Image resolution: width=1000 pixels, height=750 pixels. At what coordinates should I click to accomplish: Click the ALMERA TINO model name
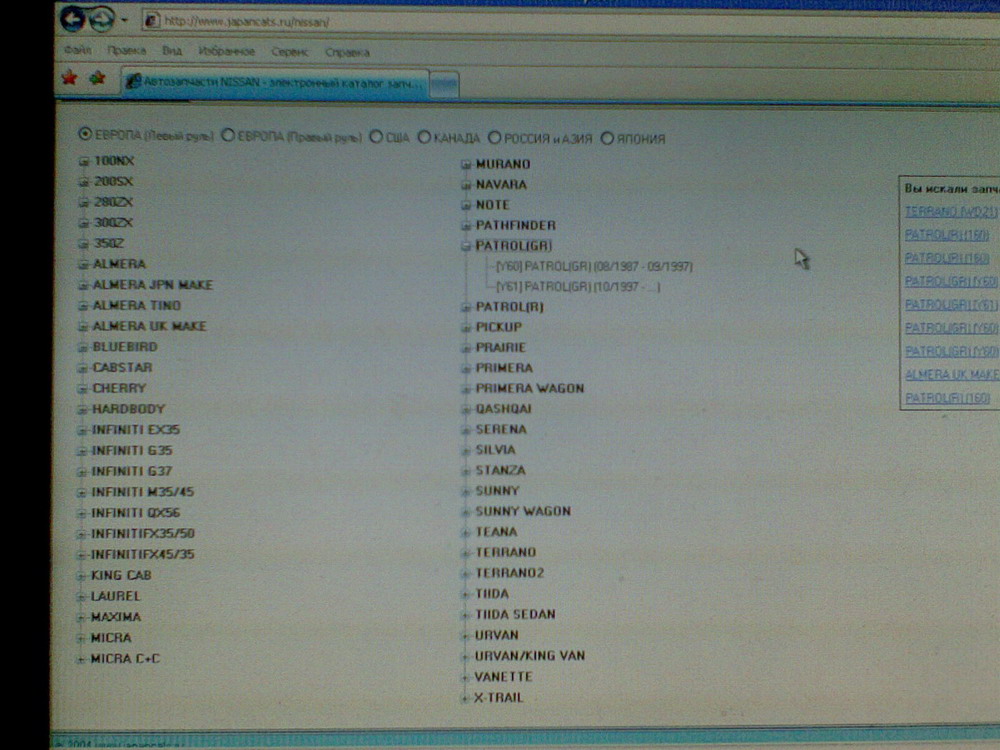136,305
